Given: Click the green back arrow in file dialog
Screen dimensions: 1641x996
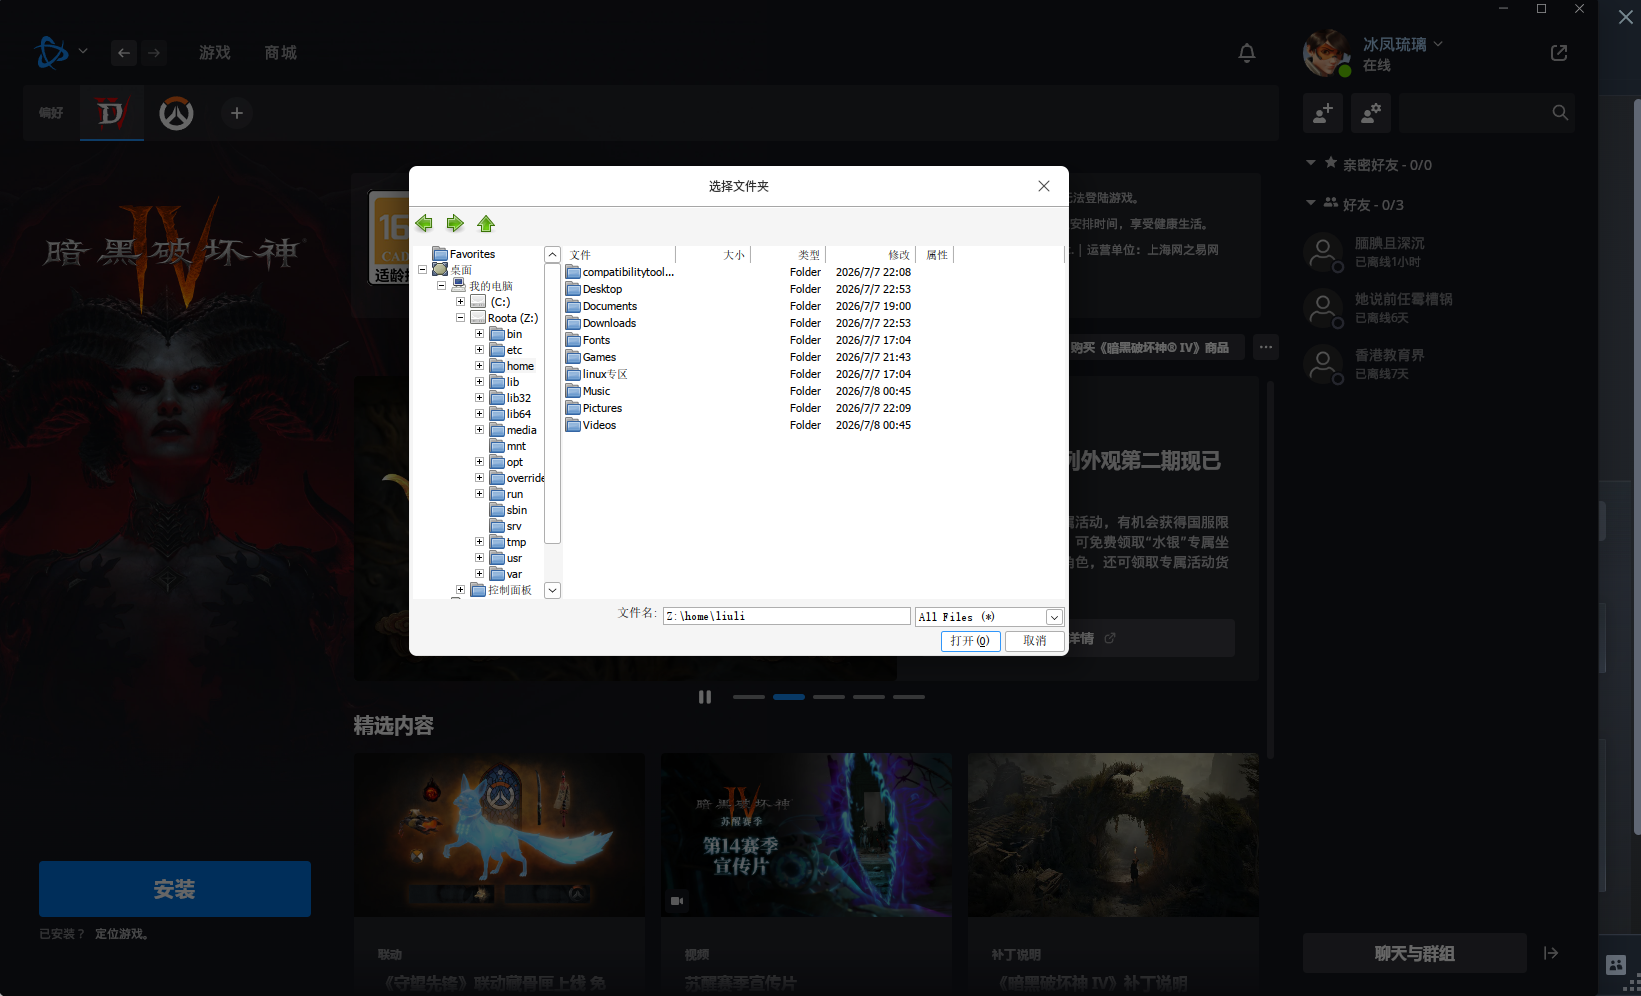Looking at the screenshot, I should click(x=424, y=223).
